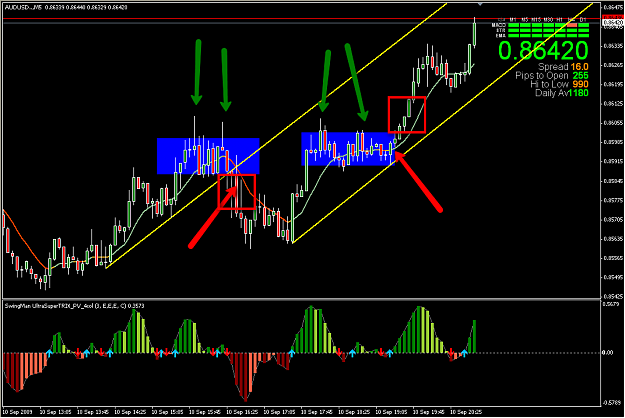The height and width of the screenshot is (418, 625).
Task: Click the 0.86195 price axis label
Action: 614,84
